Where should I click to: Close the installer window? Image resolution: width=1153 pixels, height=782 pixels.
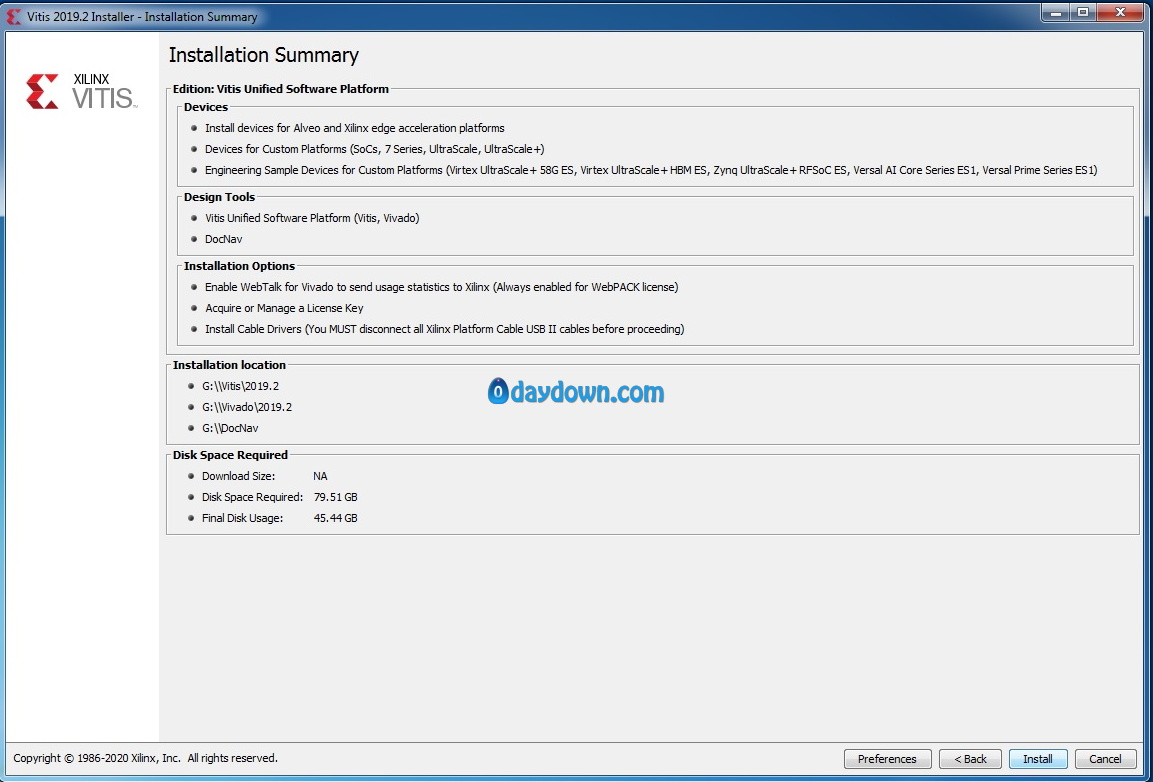(1121, 12)
